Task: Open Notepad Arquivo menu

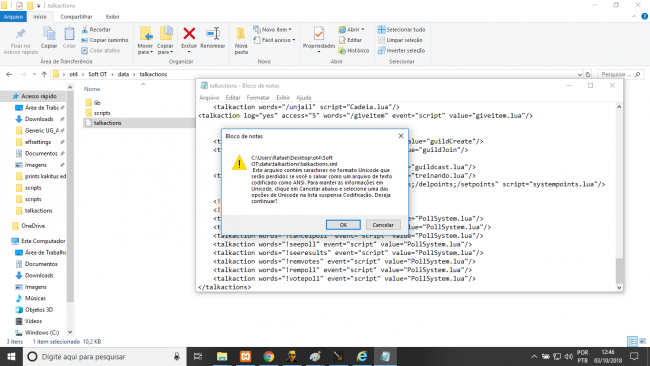Action: tap(209, 97)
